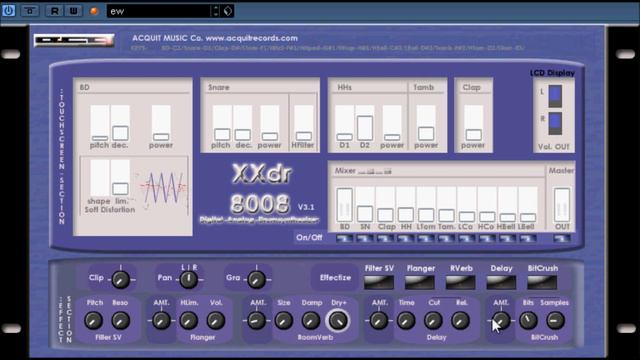Click the RoomVerb Damp knob
This screenshot has height=360, width=640.
click(311, 321)
